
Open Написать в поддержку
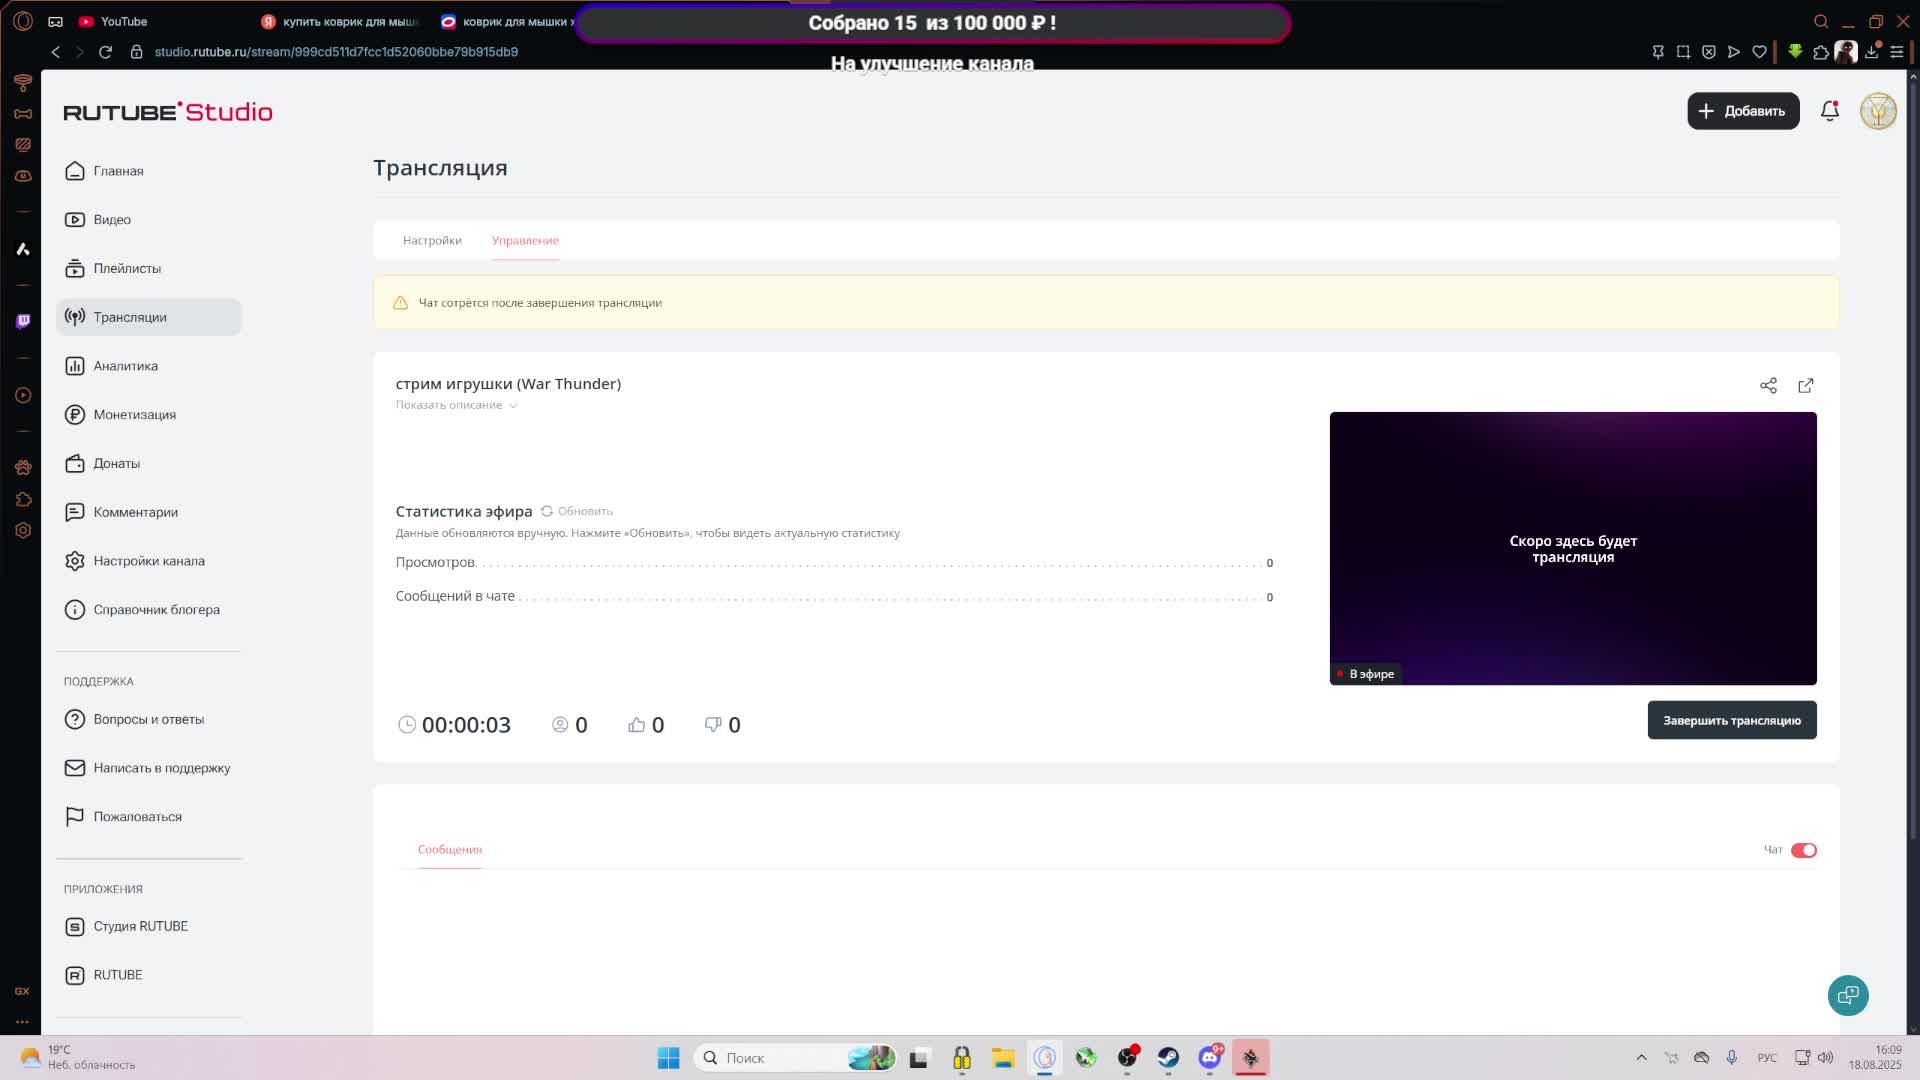tap(161, 768)
